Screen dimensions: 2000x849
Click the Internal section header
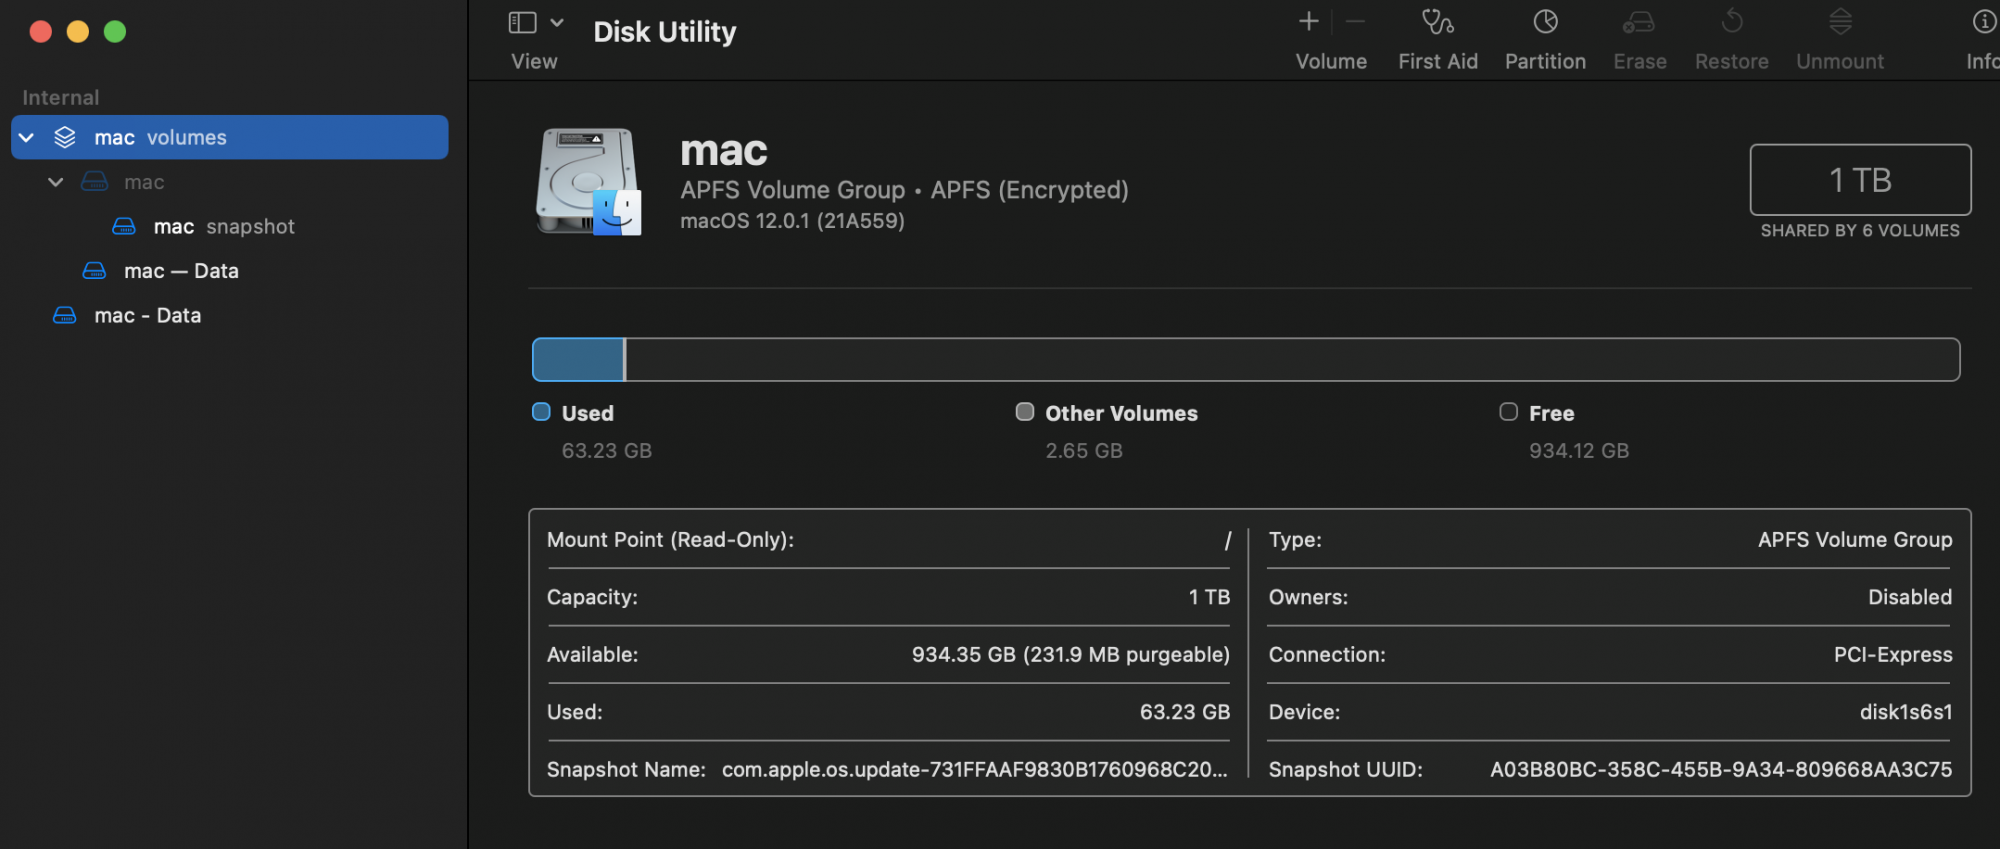click(61, 98)
